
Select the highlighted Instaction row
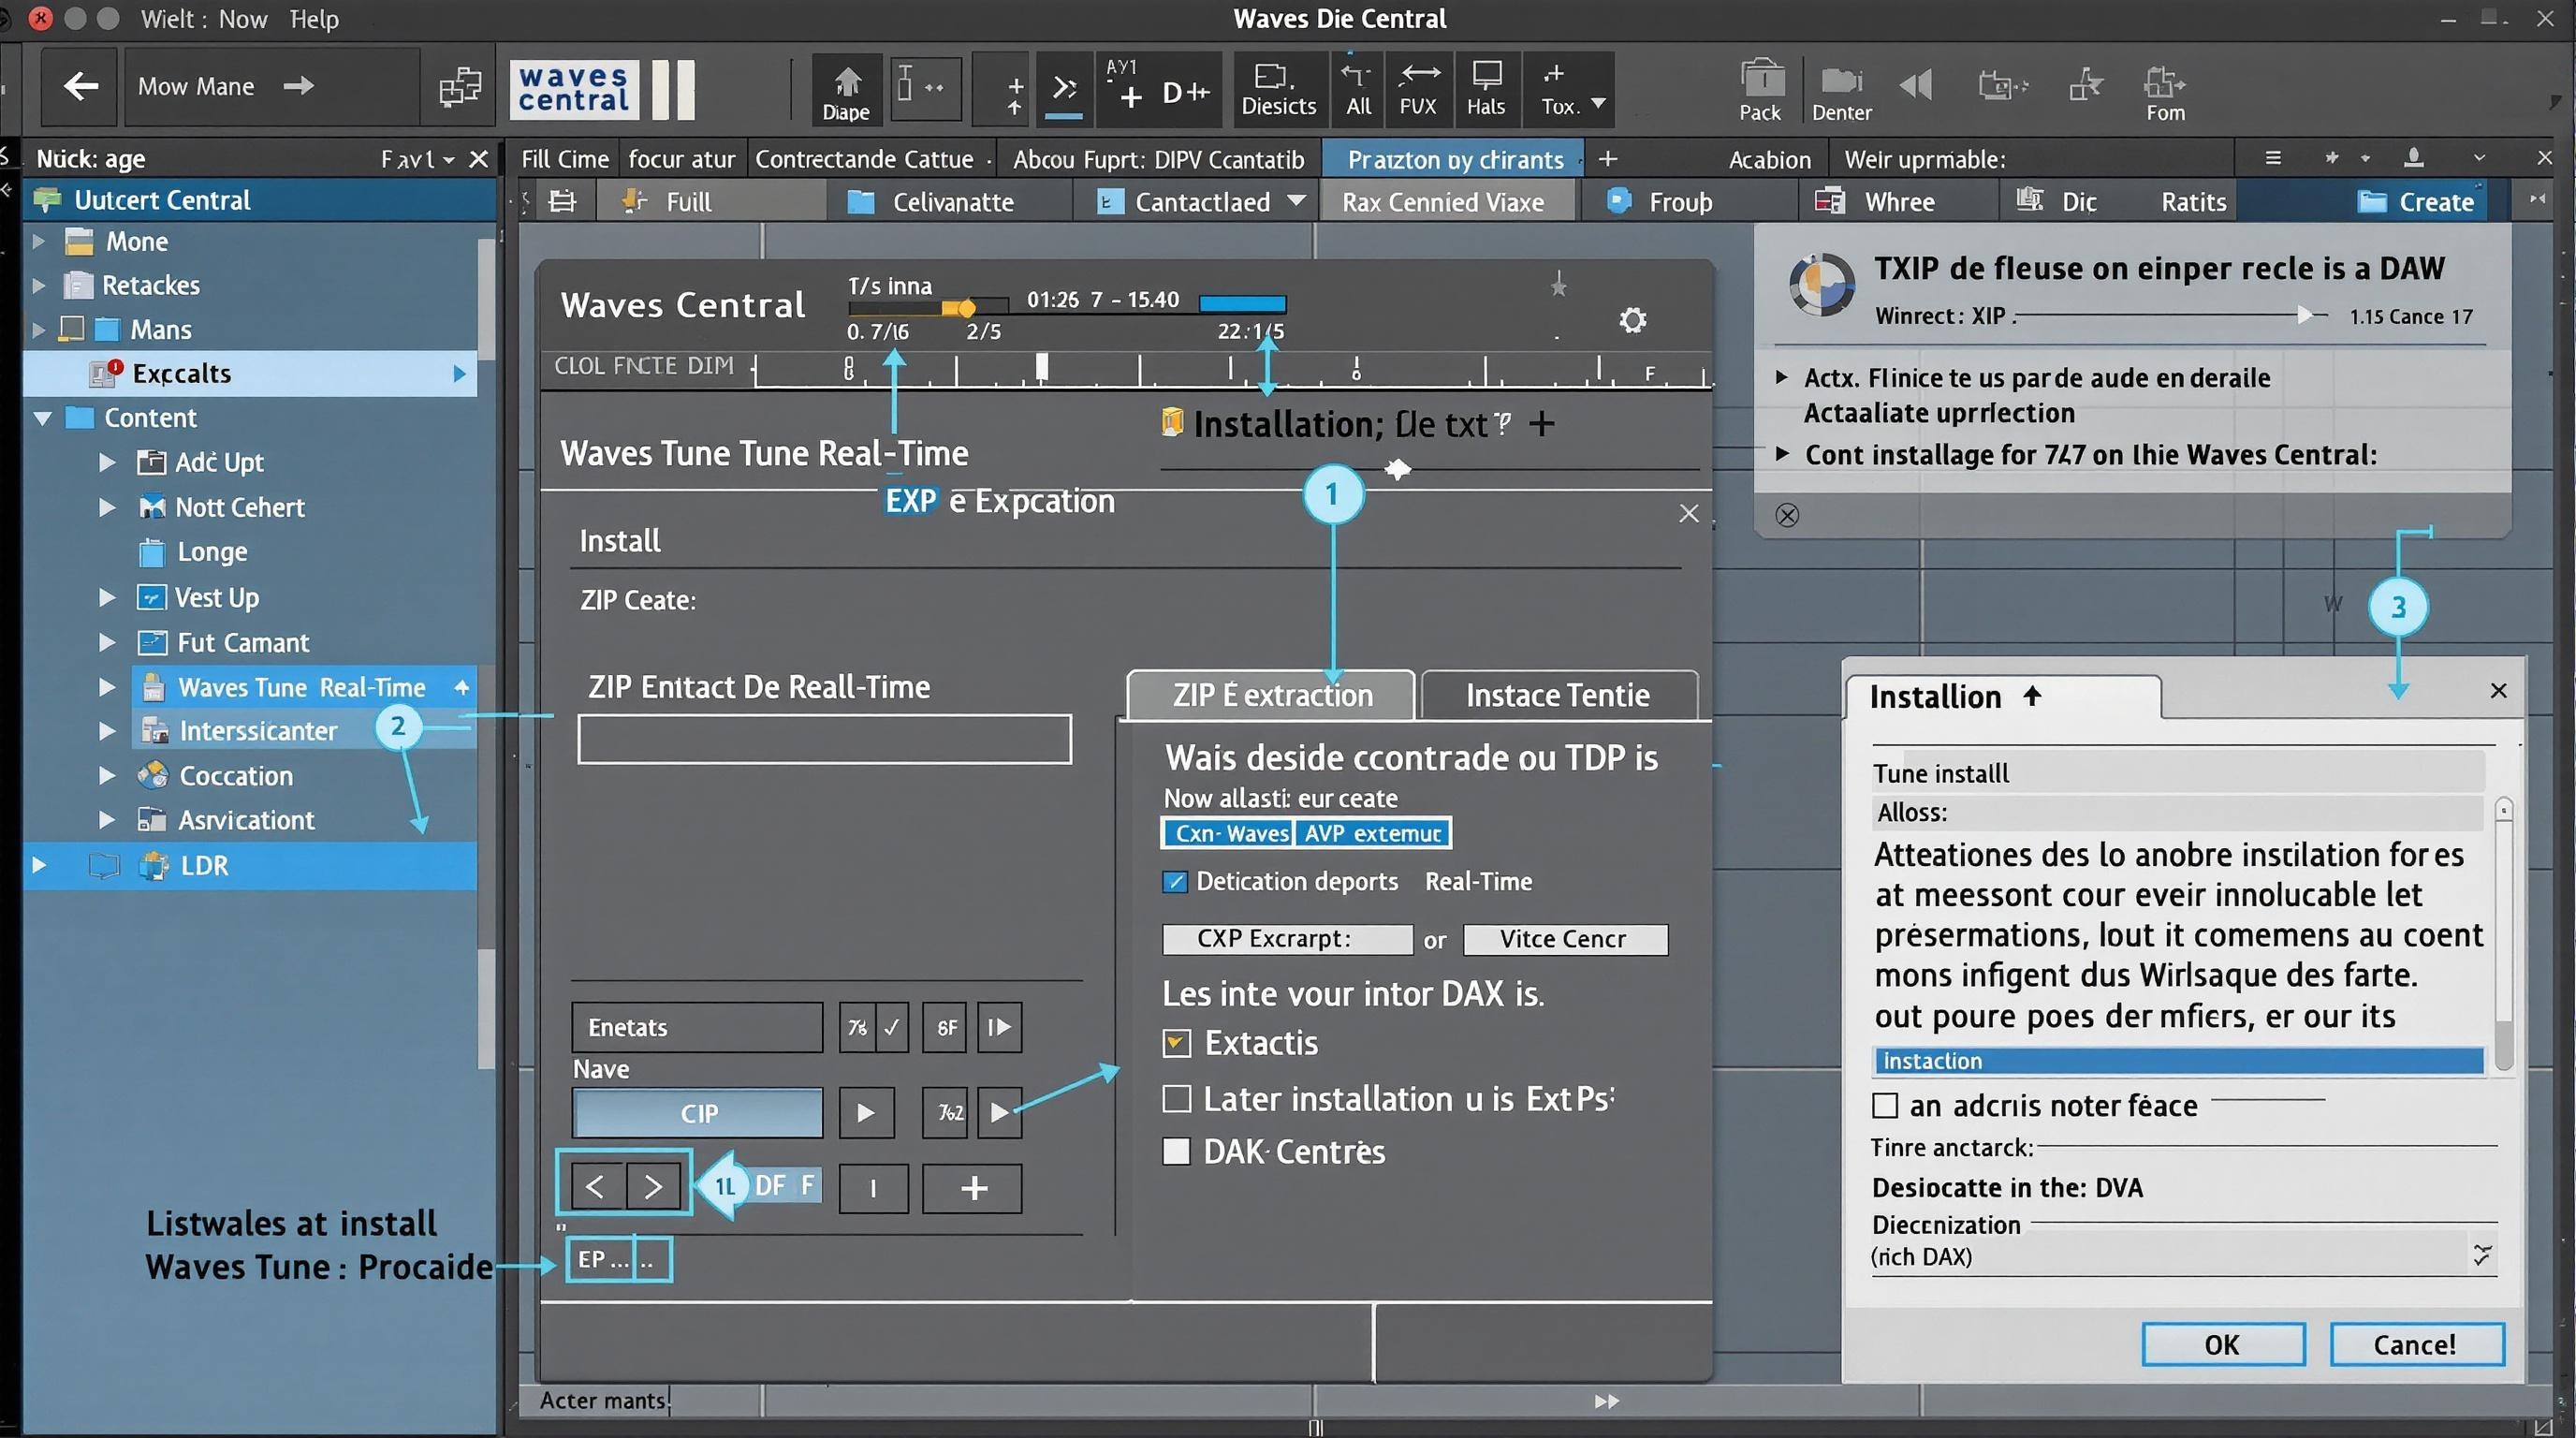tap(2177, 1060)
